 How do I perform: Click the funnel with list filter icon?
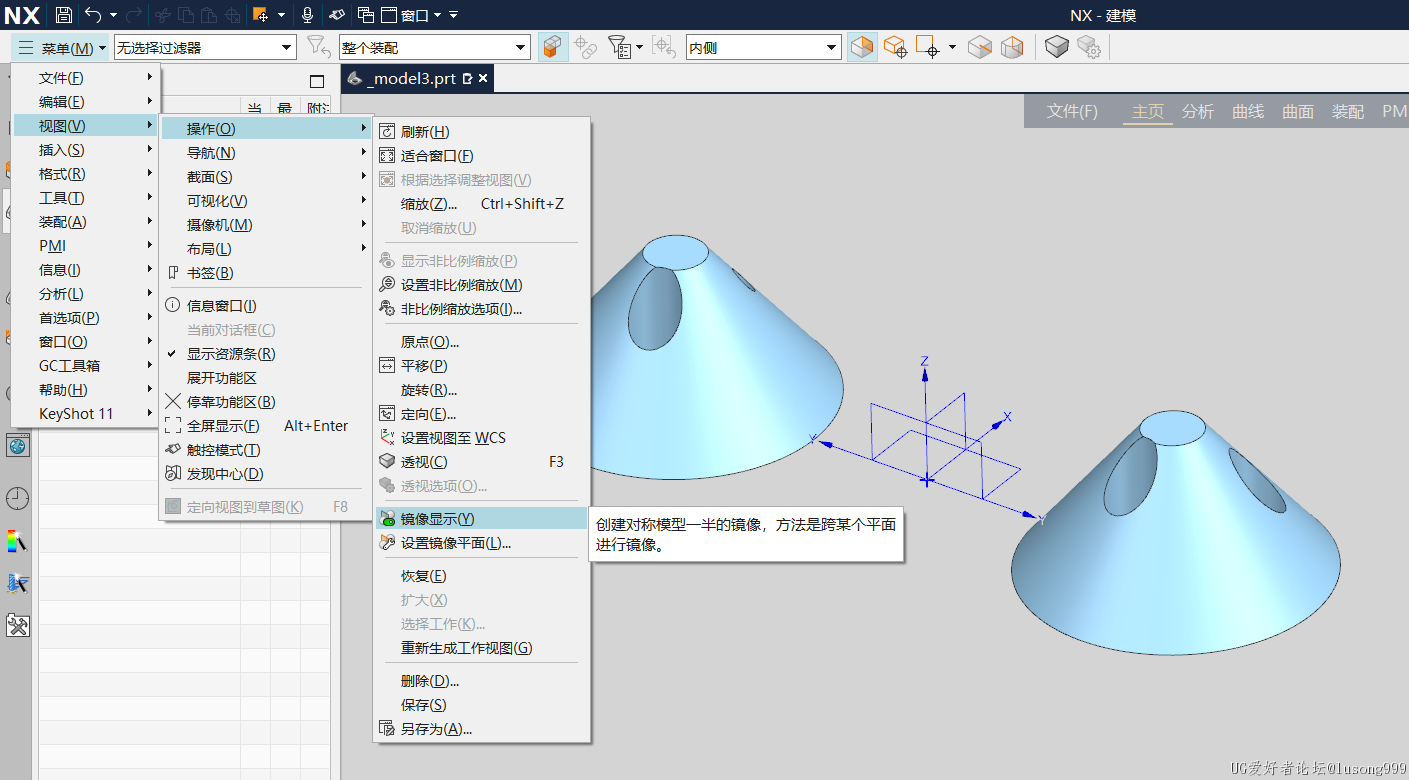pyautogui.click(x=620, y=47)
